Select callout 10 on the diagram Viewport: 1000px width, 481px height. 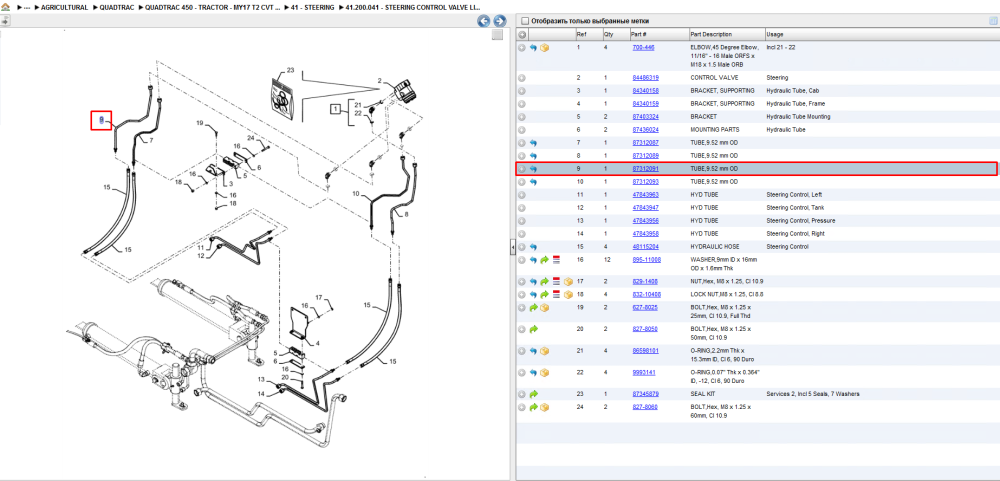(x=356, y=193)
